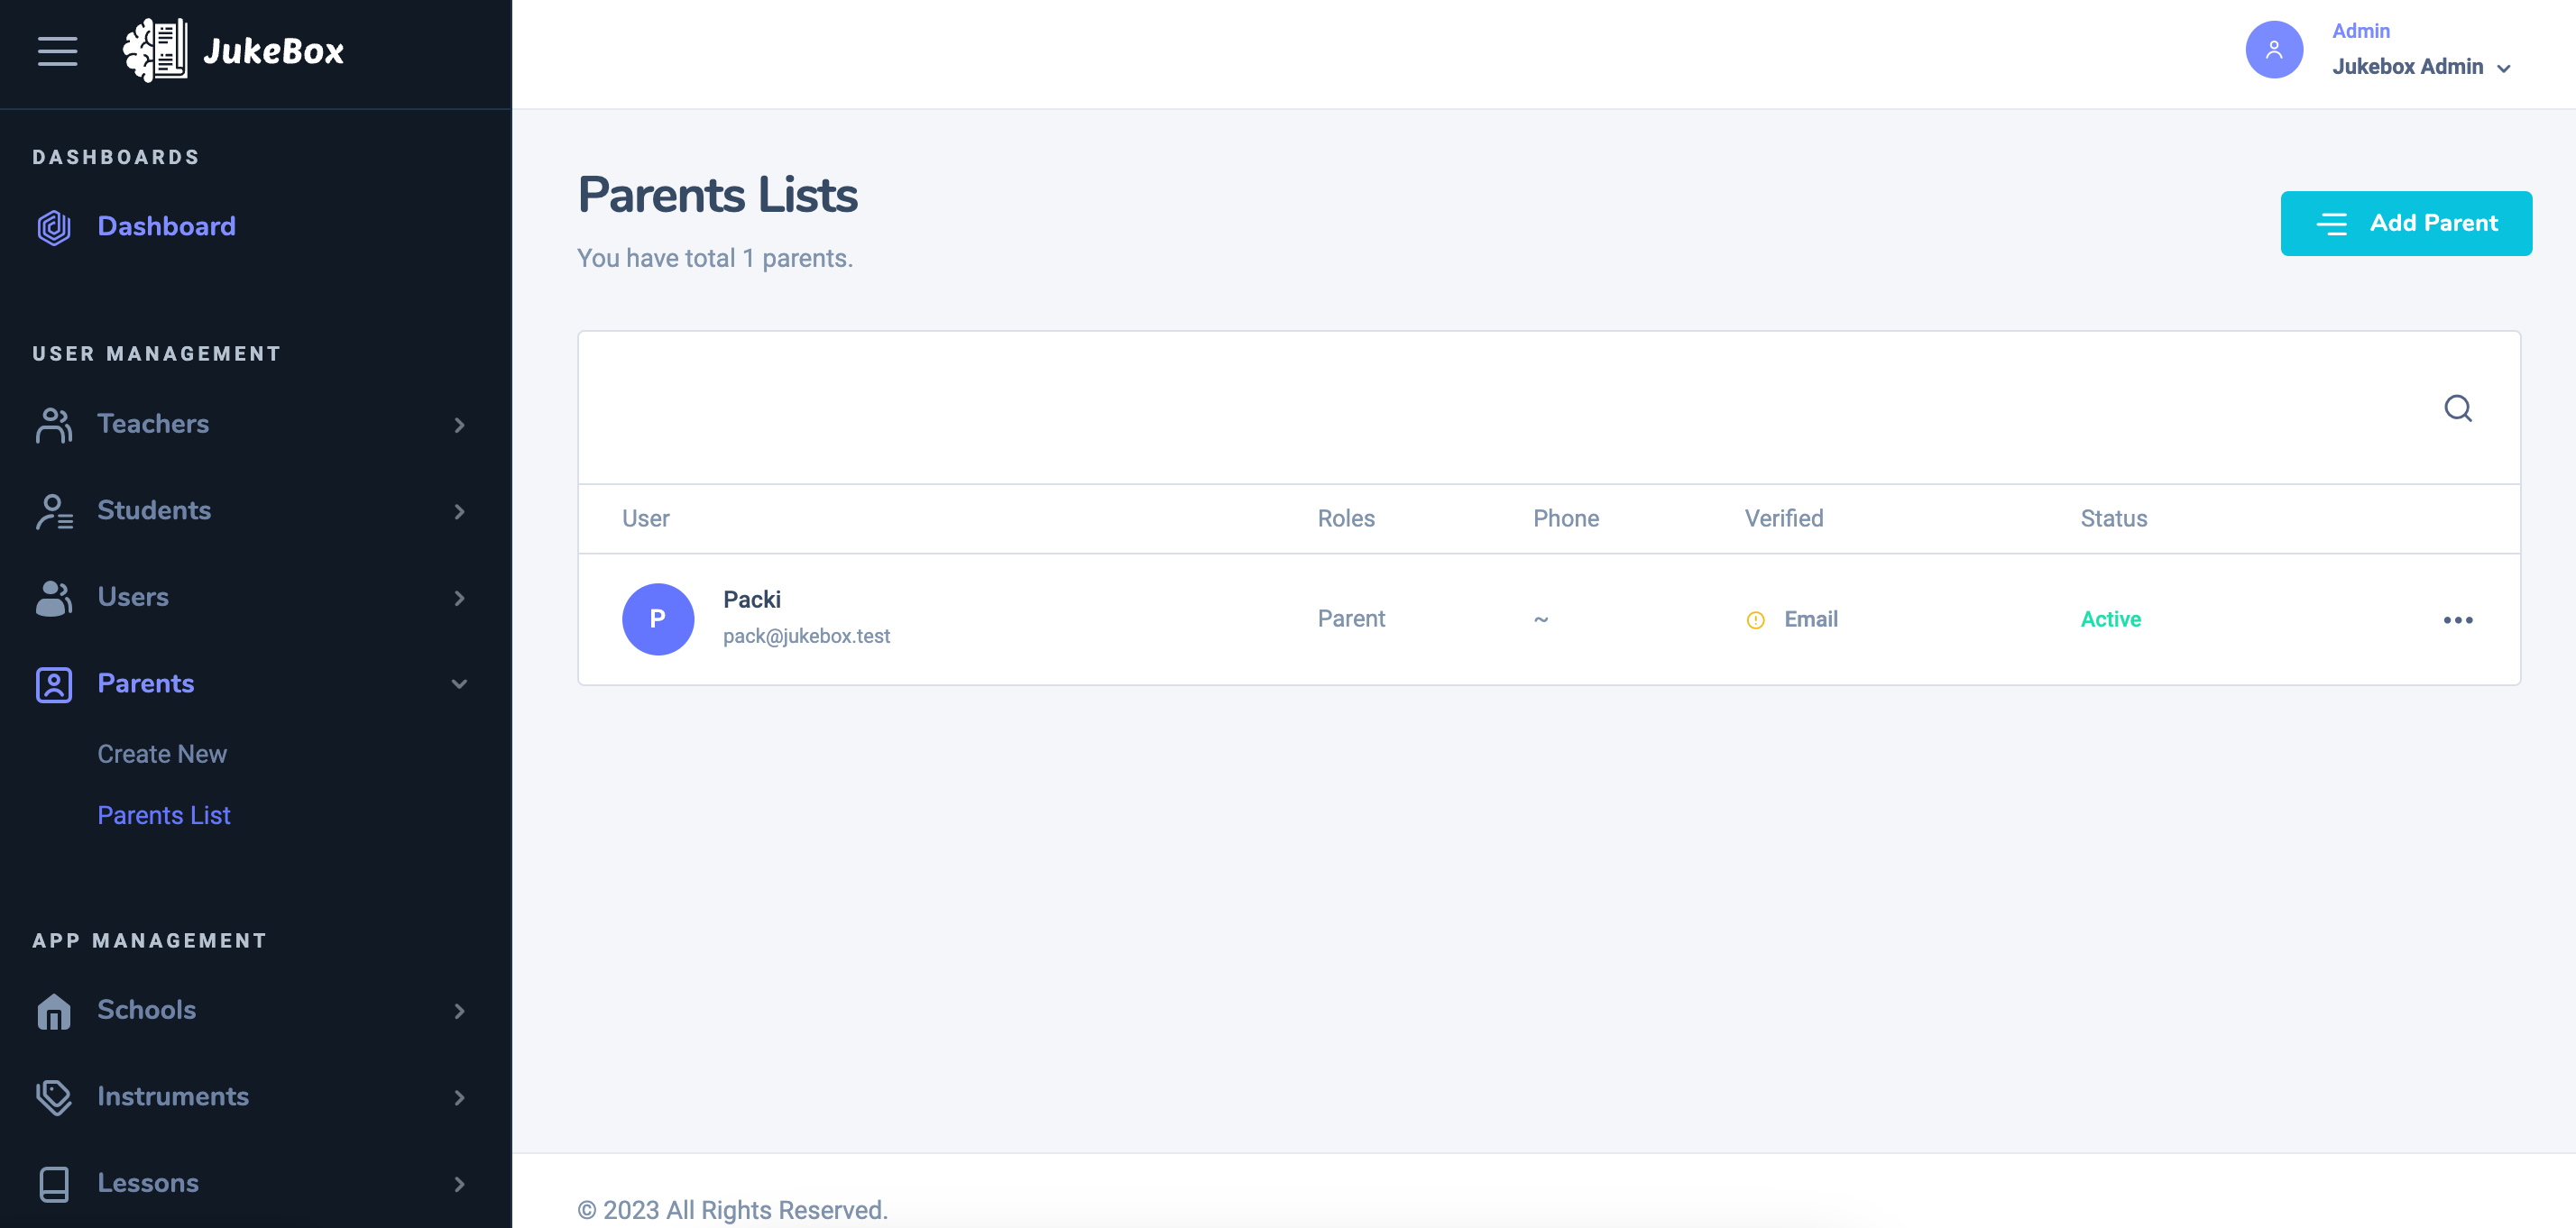Click the yellow email verification warning icon
The height and width of the screenshot is (1228, 2576).
click(1755, 620)
